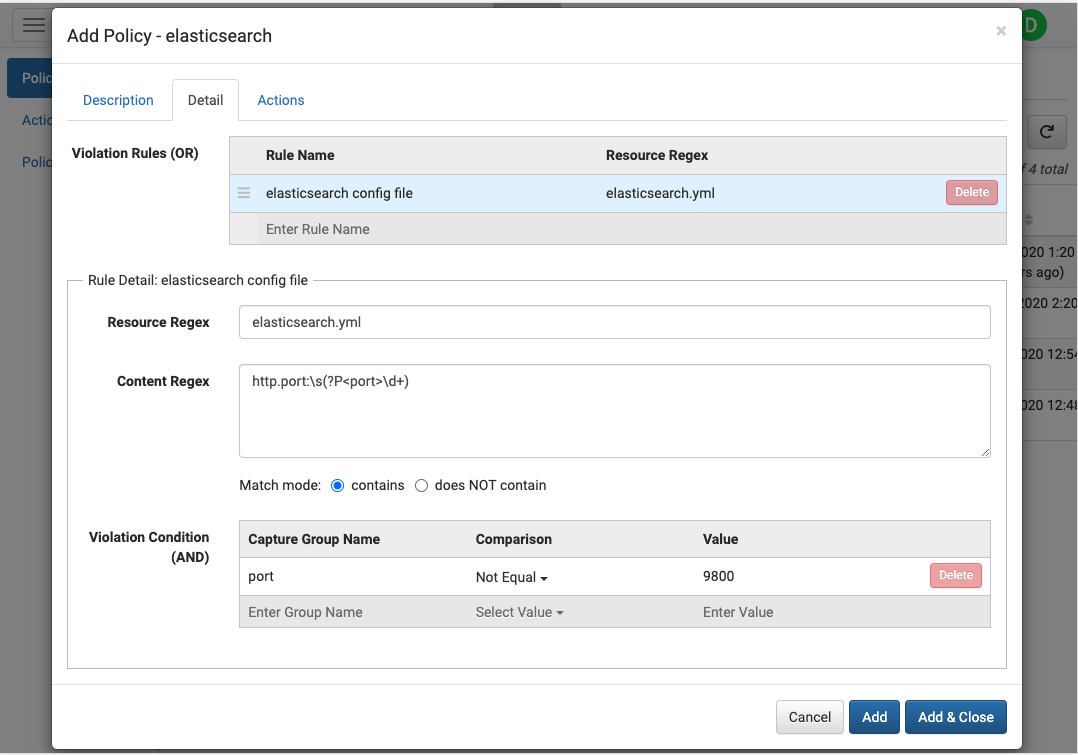Grab the drag handle of elasticsearch config file rule
The height and width of the screenshot is (755, 1078).
[x=244, y=193]
